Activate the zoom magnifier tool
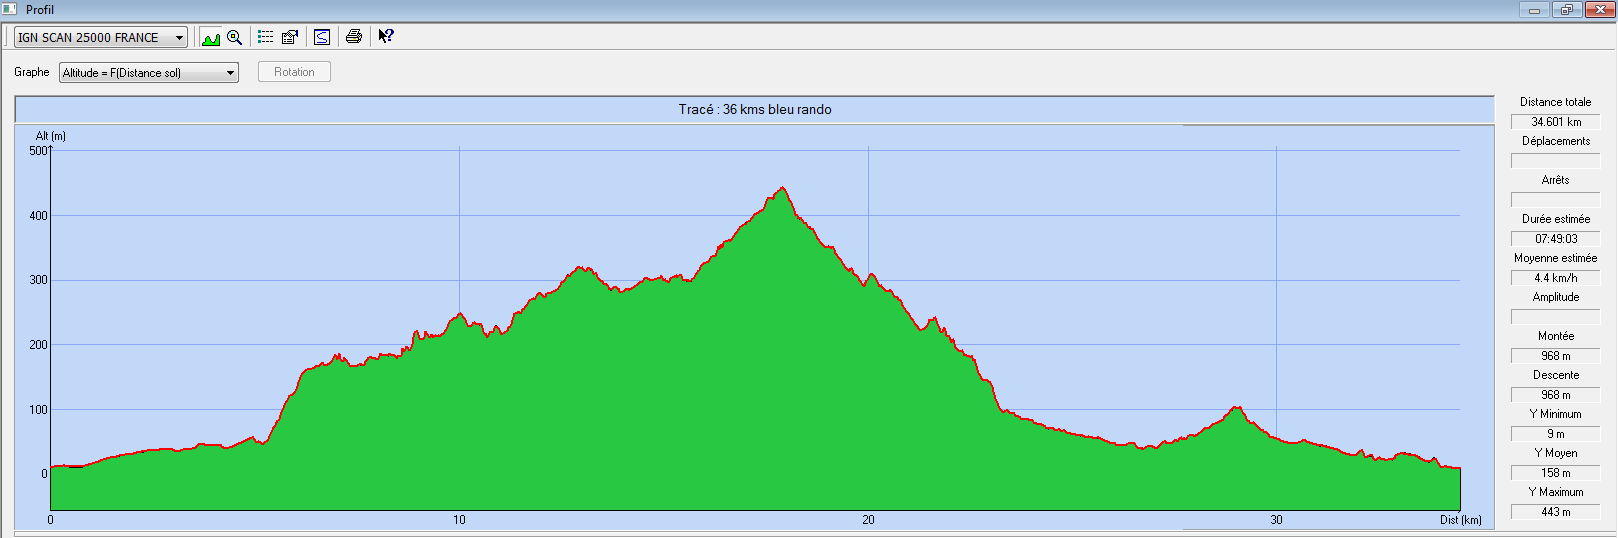The height and width of the screenshot is (538, 1618). click(235, 37)
